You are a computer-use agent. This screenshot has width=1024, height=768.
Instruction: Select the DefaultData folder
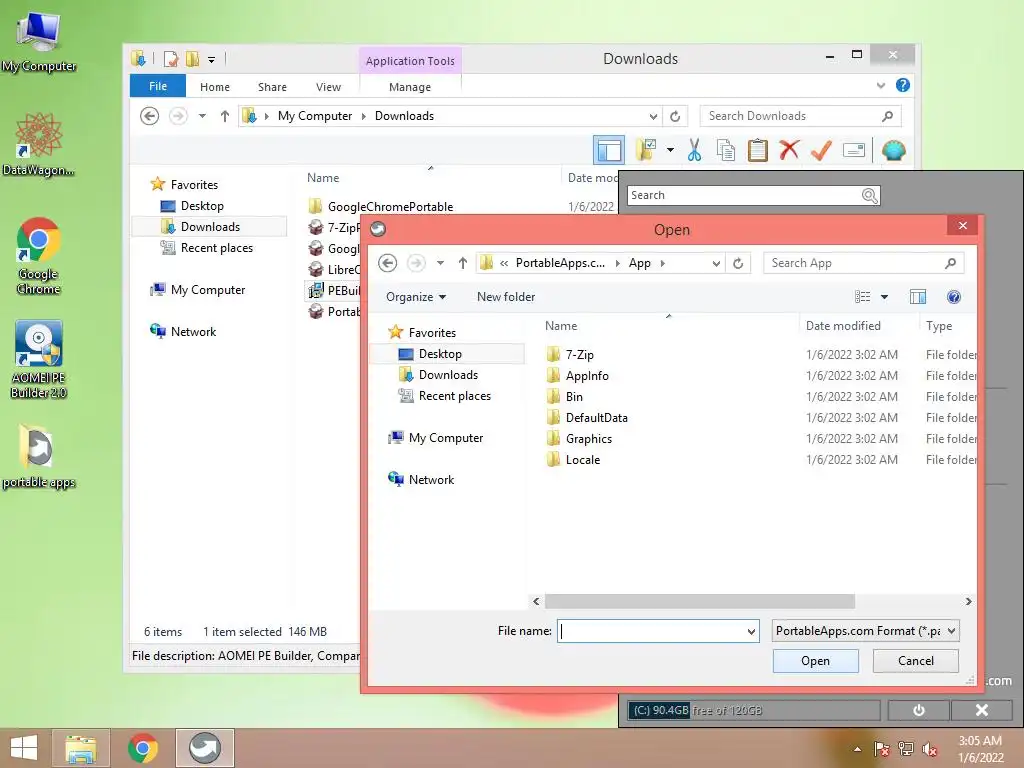click(596, 417)
